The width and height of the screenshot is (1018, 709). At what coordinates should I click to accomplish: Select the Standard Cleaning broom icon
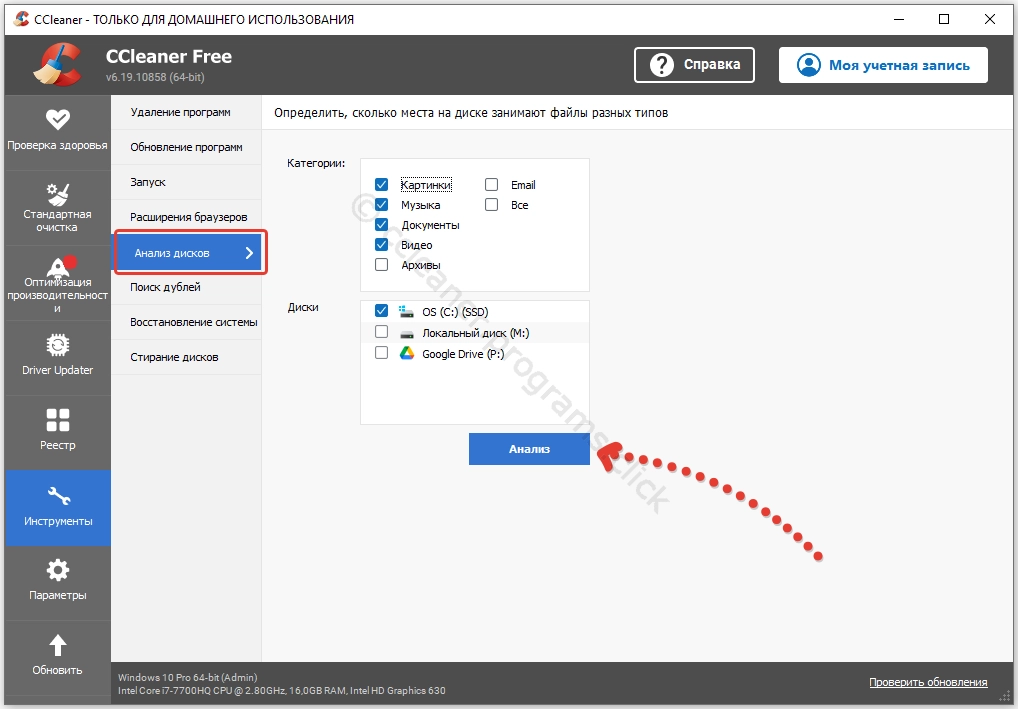tap(57, 193)
